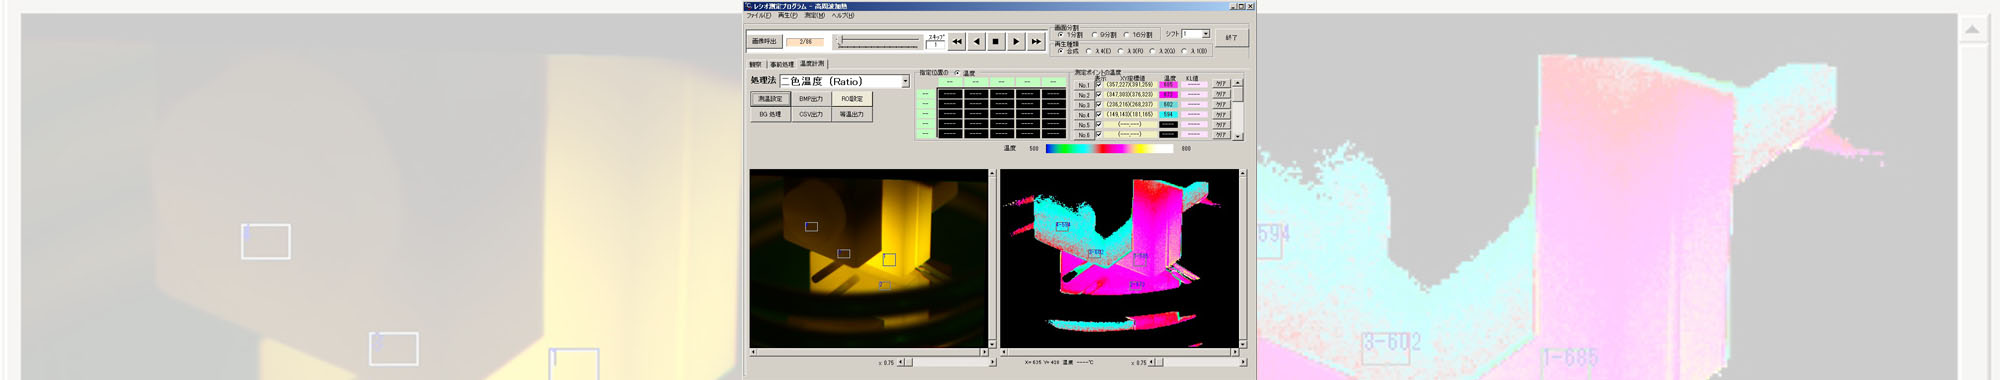Click the BMP出力 button

pos(811,99)
